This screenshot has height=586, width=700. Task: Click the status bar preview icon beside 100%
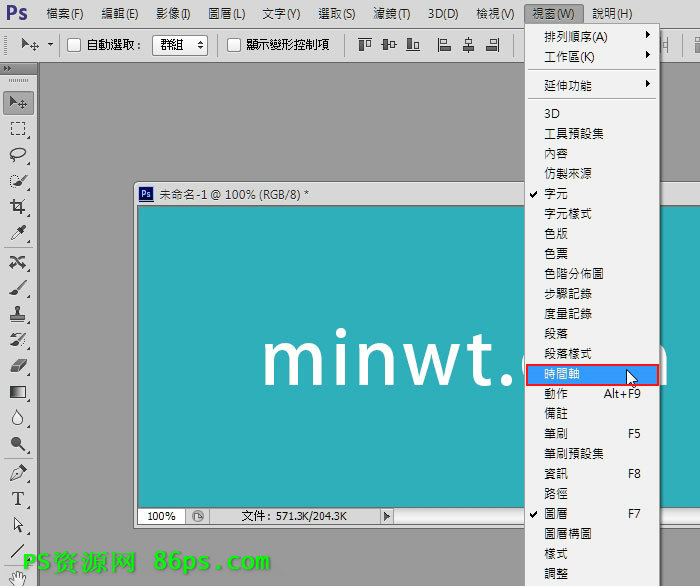pos(198,516)
